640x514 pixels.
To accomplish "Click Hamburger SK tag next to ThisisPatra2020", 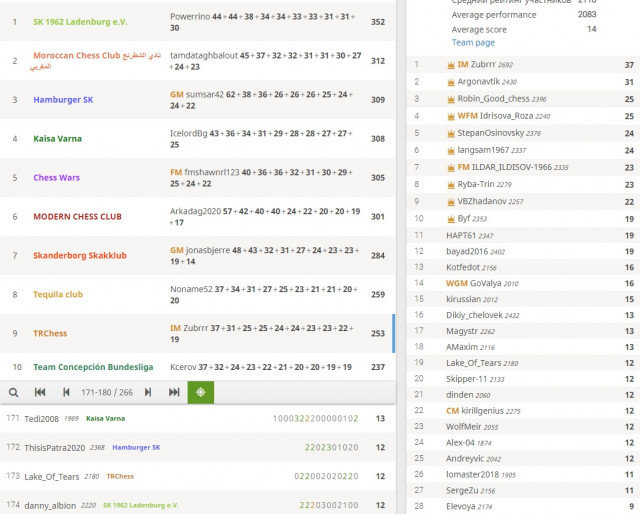I will coord(136,447).
